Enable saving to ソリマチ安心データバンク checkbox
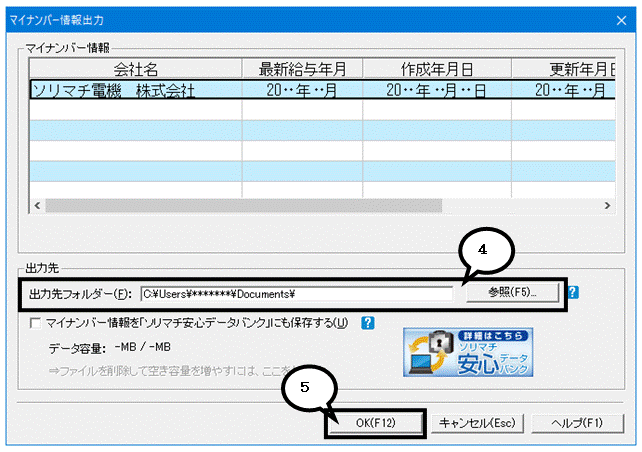 36,323
